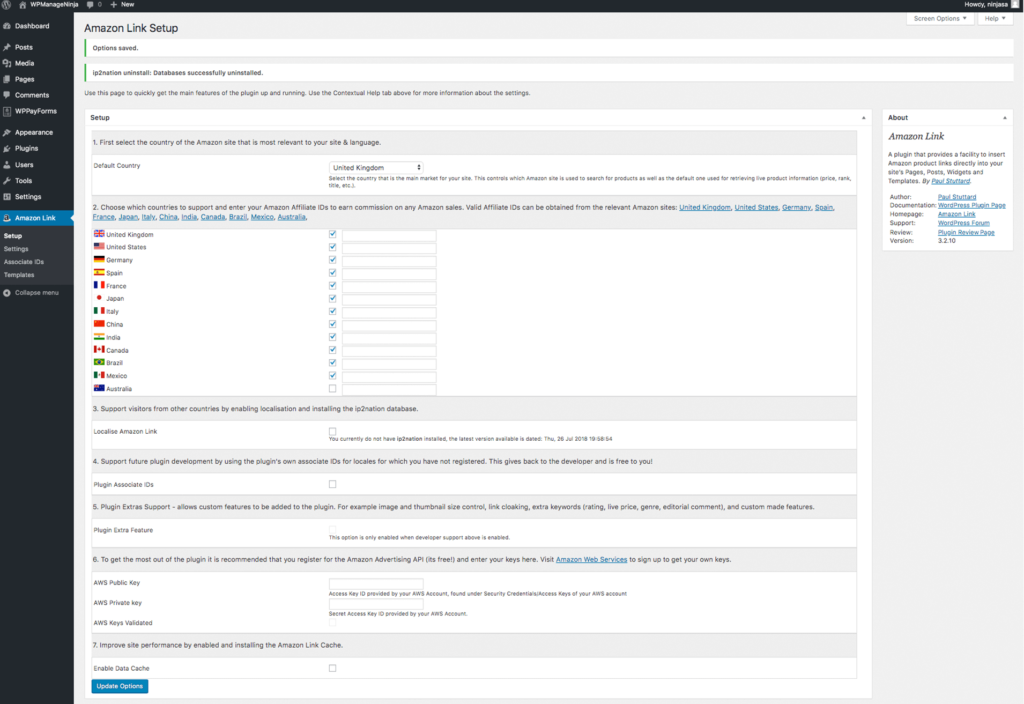Image resolution: width=1024 pixels, height=704 pixels.
Task: Click the Posts pin icon
Action: [7, 47]
